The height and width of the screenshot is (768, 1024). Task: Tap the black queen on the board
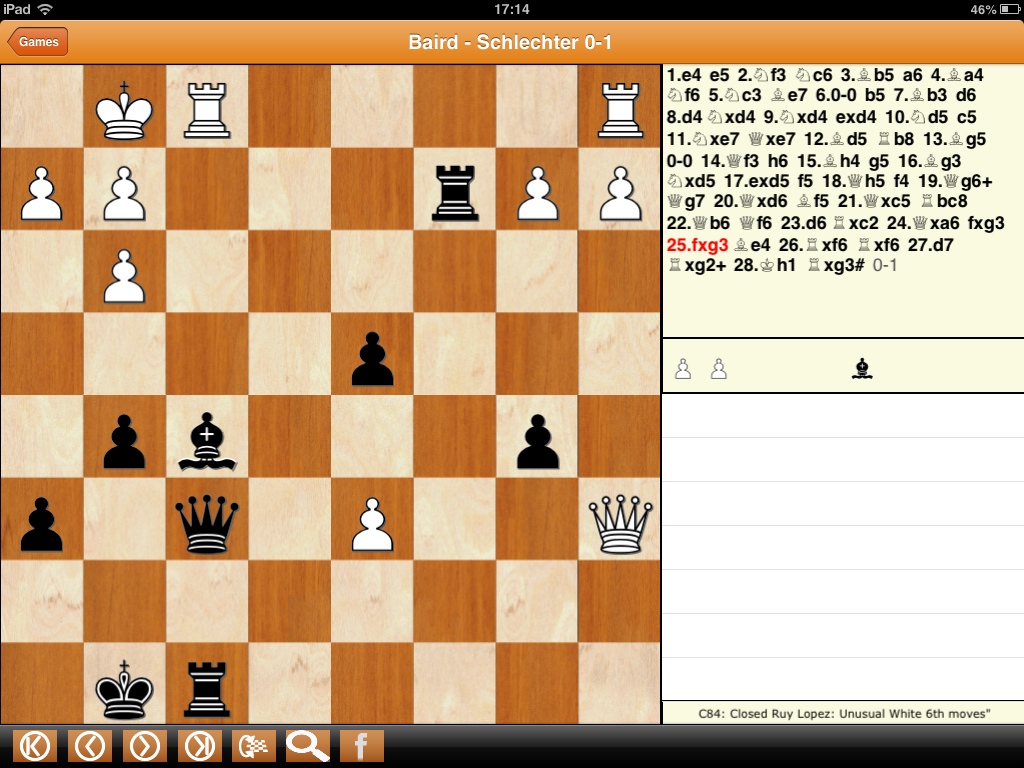click(x=206, y=519)
